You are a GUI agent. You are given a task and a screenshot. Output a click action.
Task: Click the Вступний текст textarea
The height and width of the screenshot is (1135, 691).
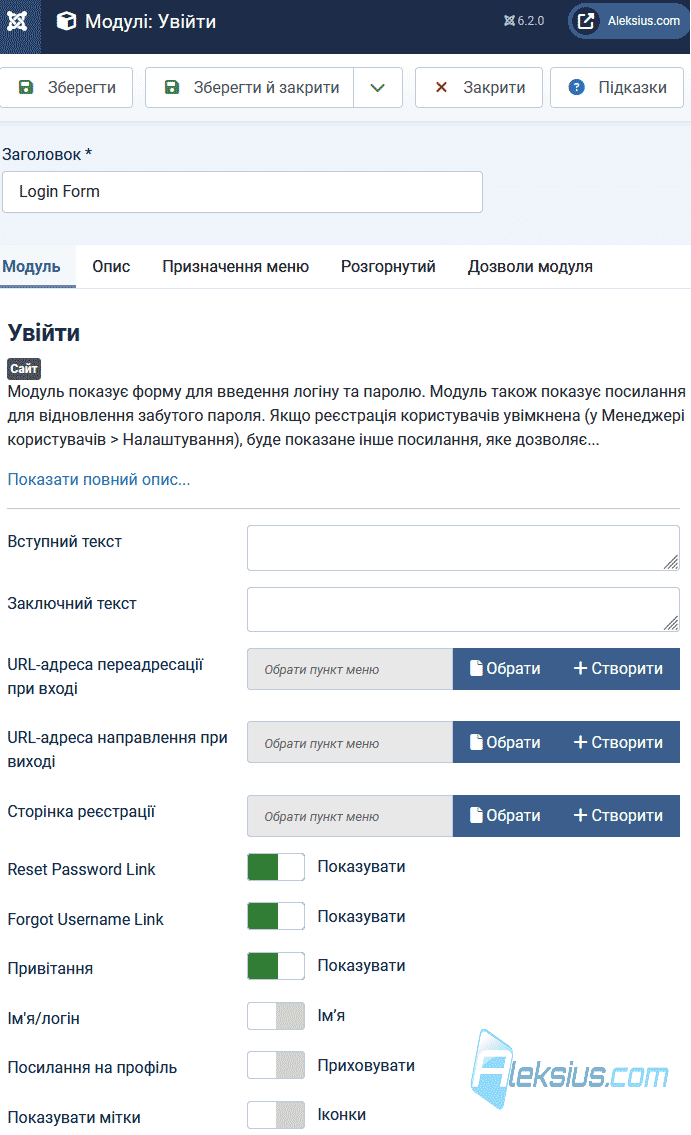[x=463, y=548]
